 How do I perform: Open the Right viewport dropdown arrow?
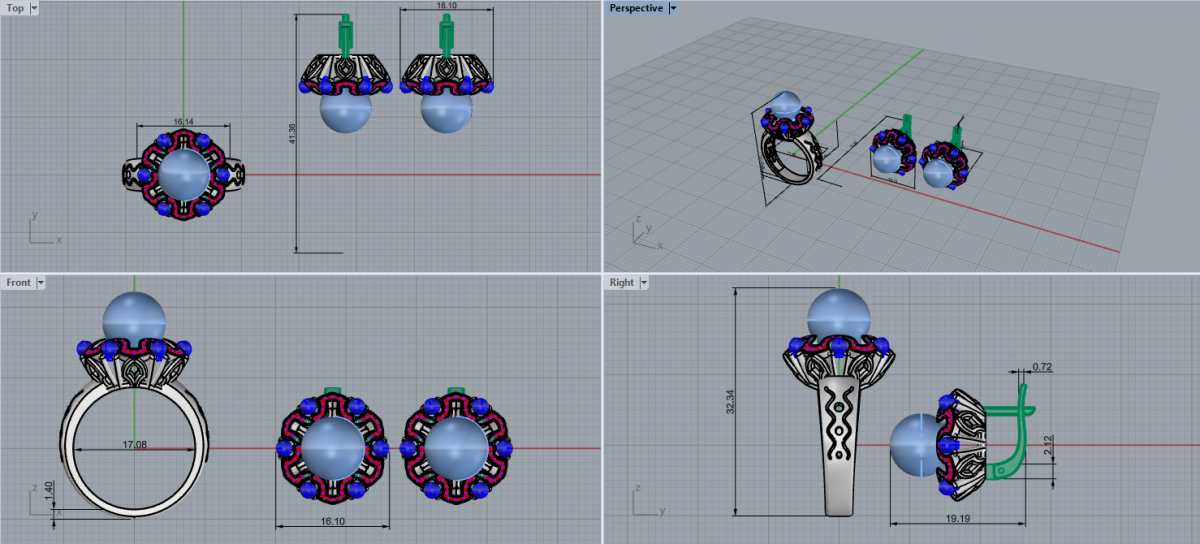click(643, 283)
